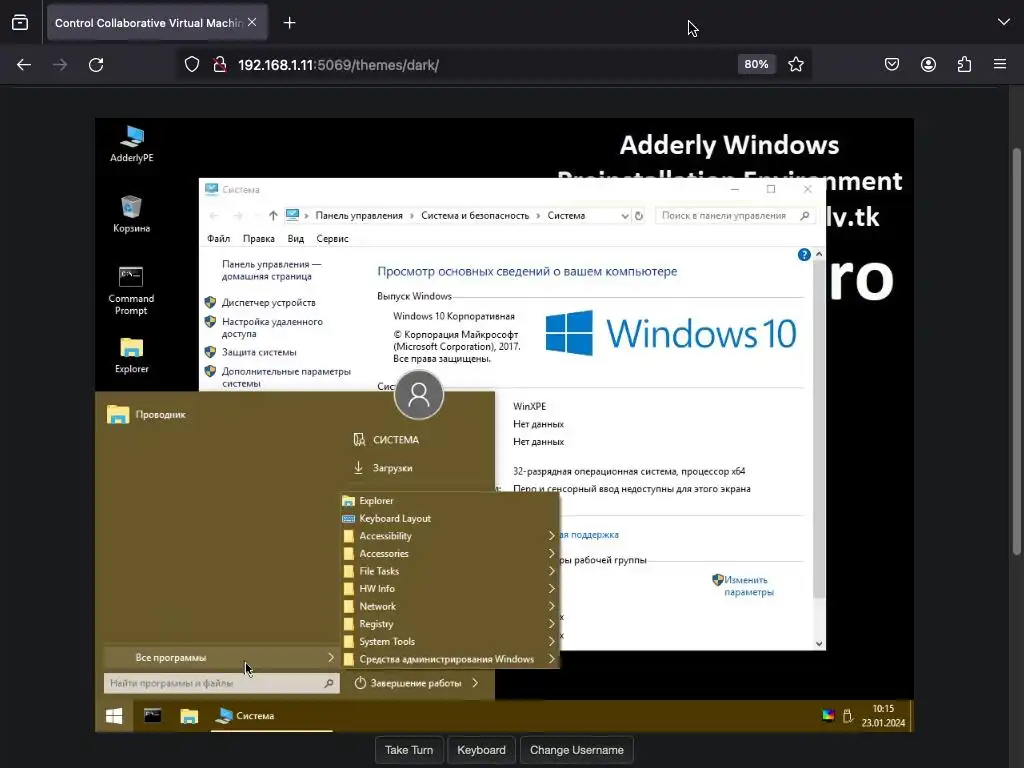Screen dimensions: 1024x768
Task: Open СИСТЕМА in the start menu
Action: click(387, 440)
